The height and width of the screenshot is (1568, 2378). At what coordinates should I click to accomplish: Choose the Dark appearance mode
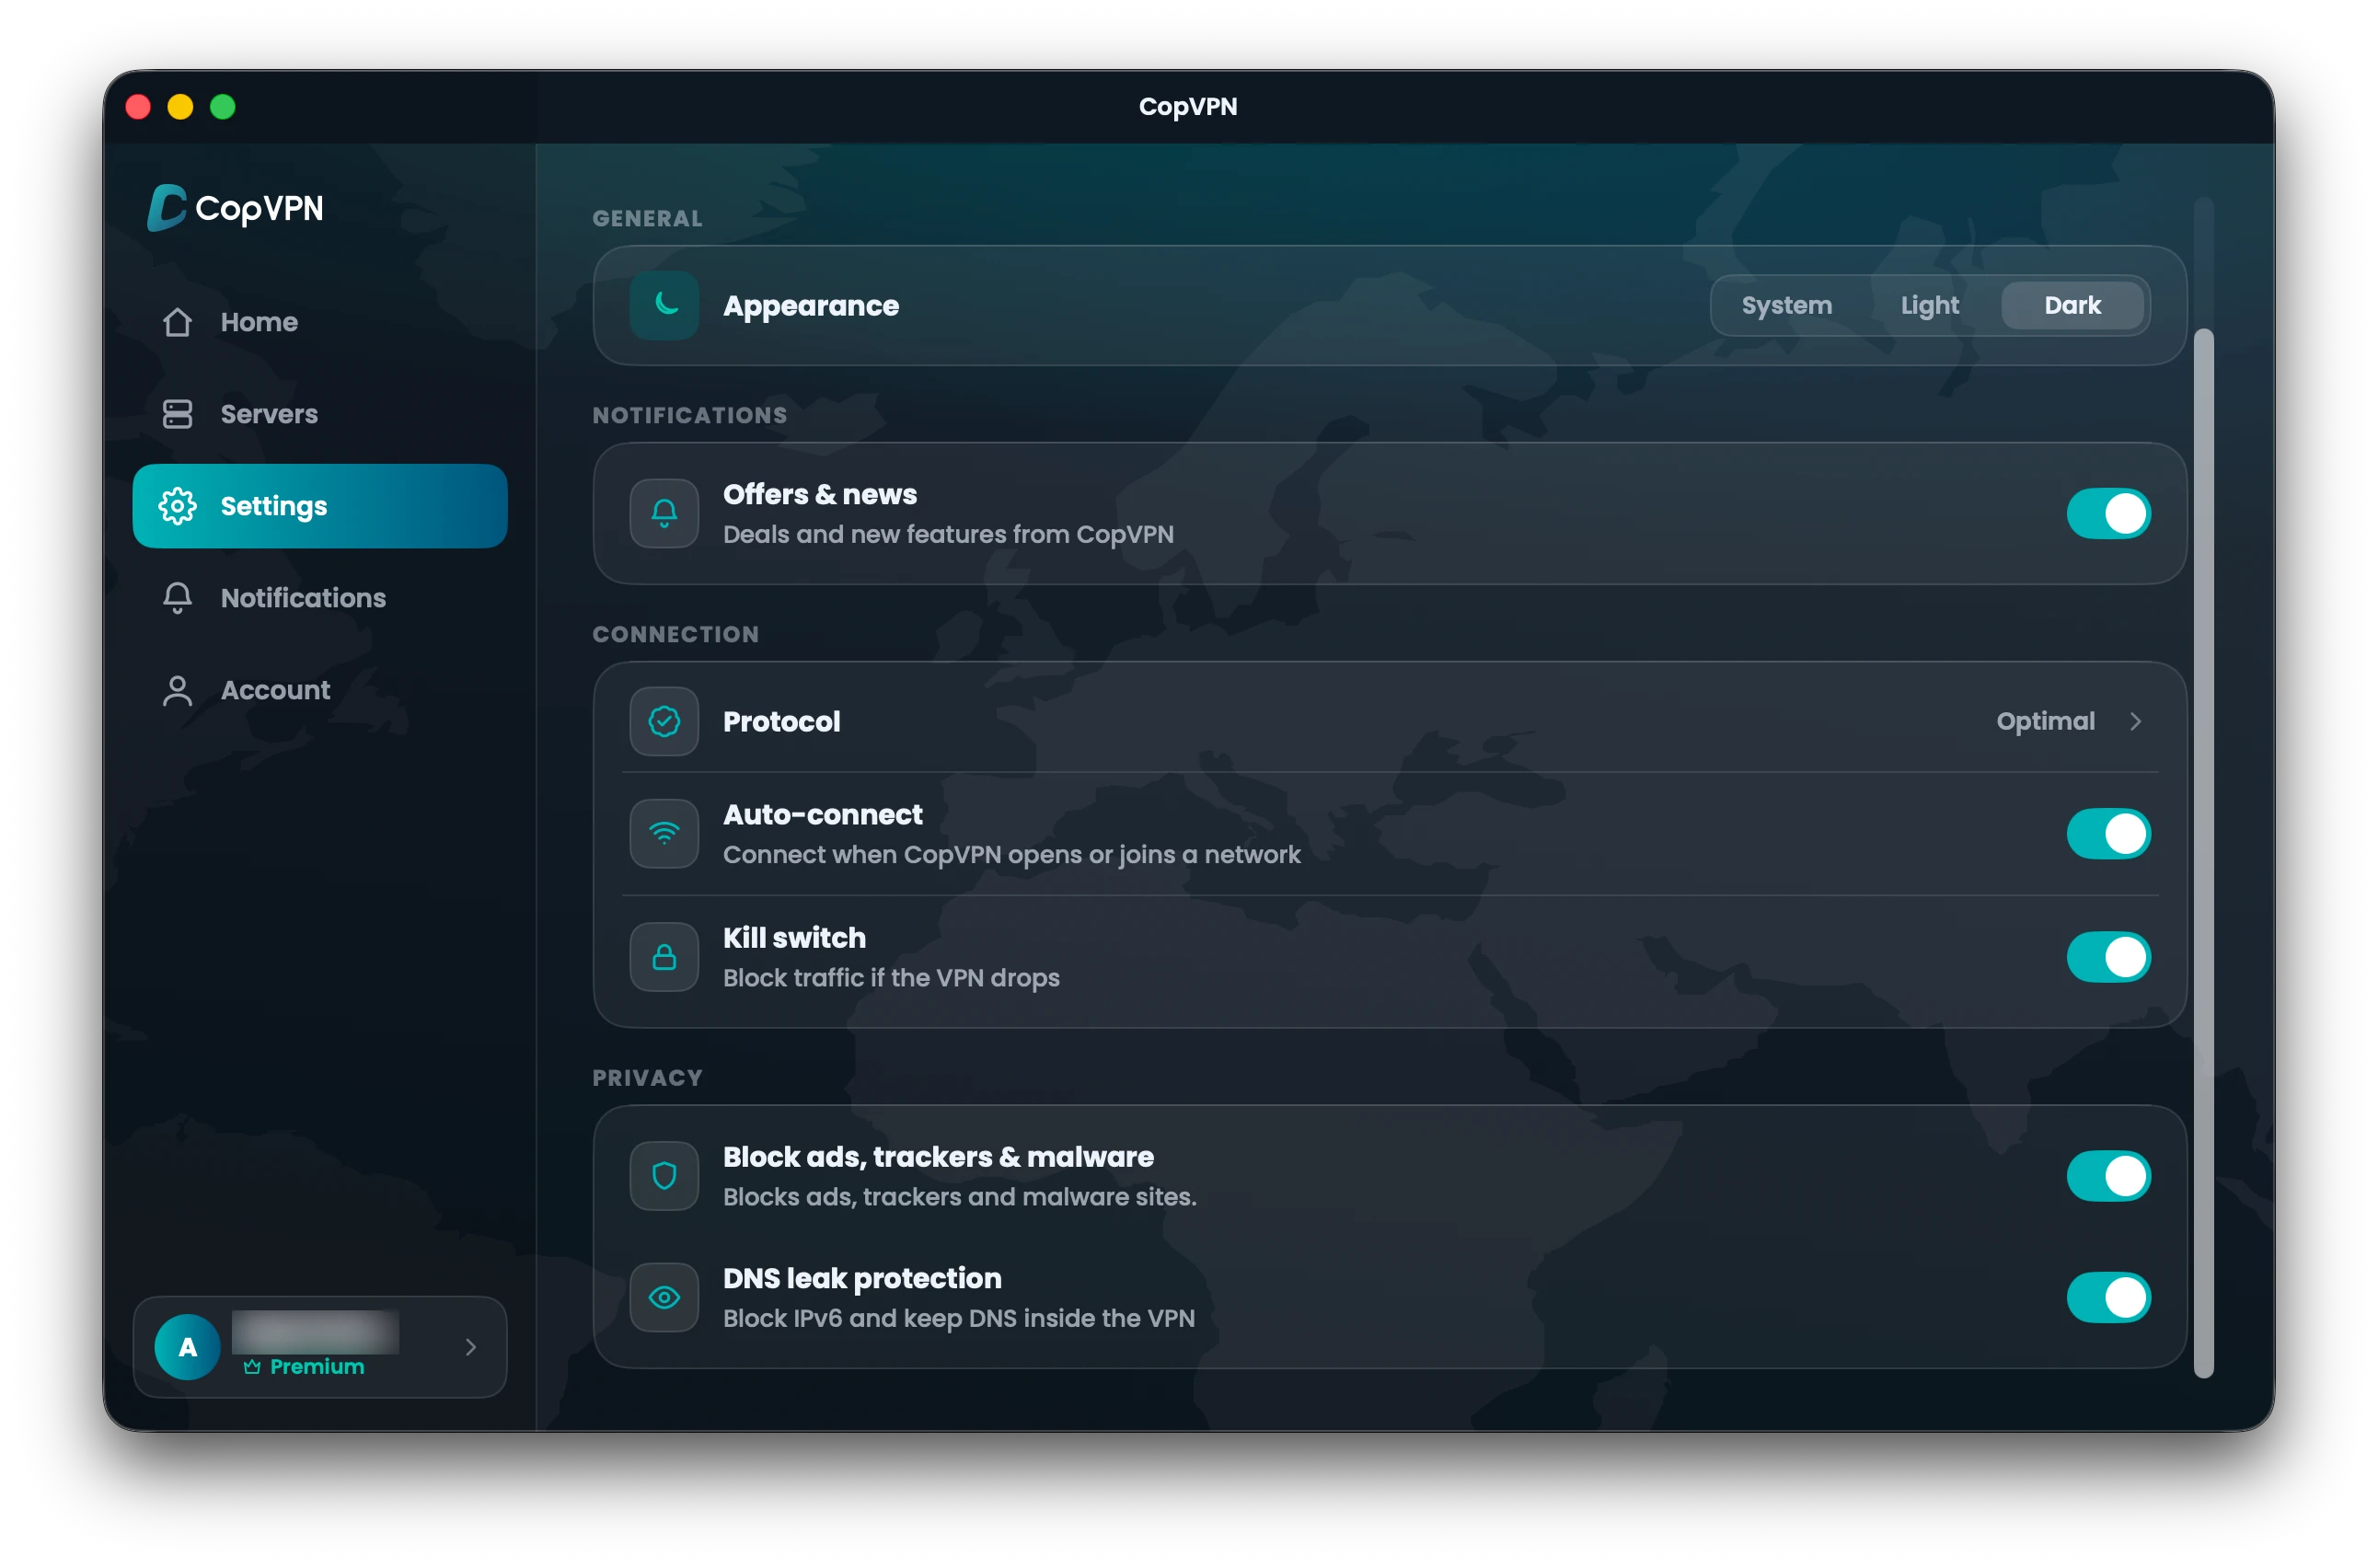tap(2072, 305)
